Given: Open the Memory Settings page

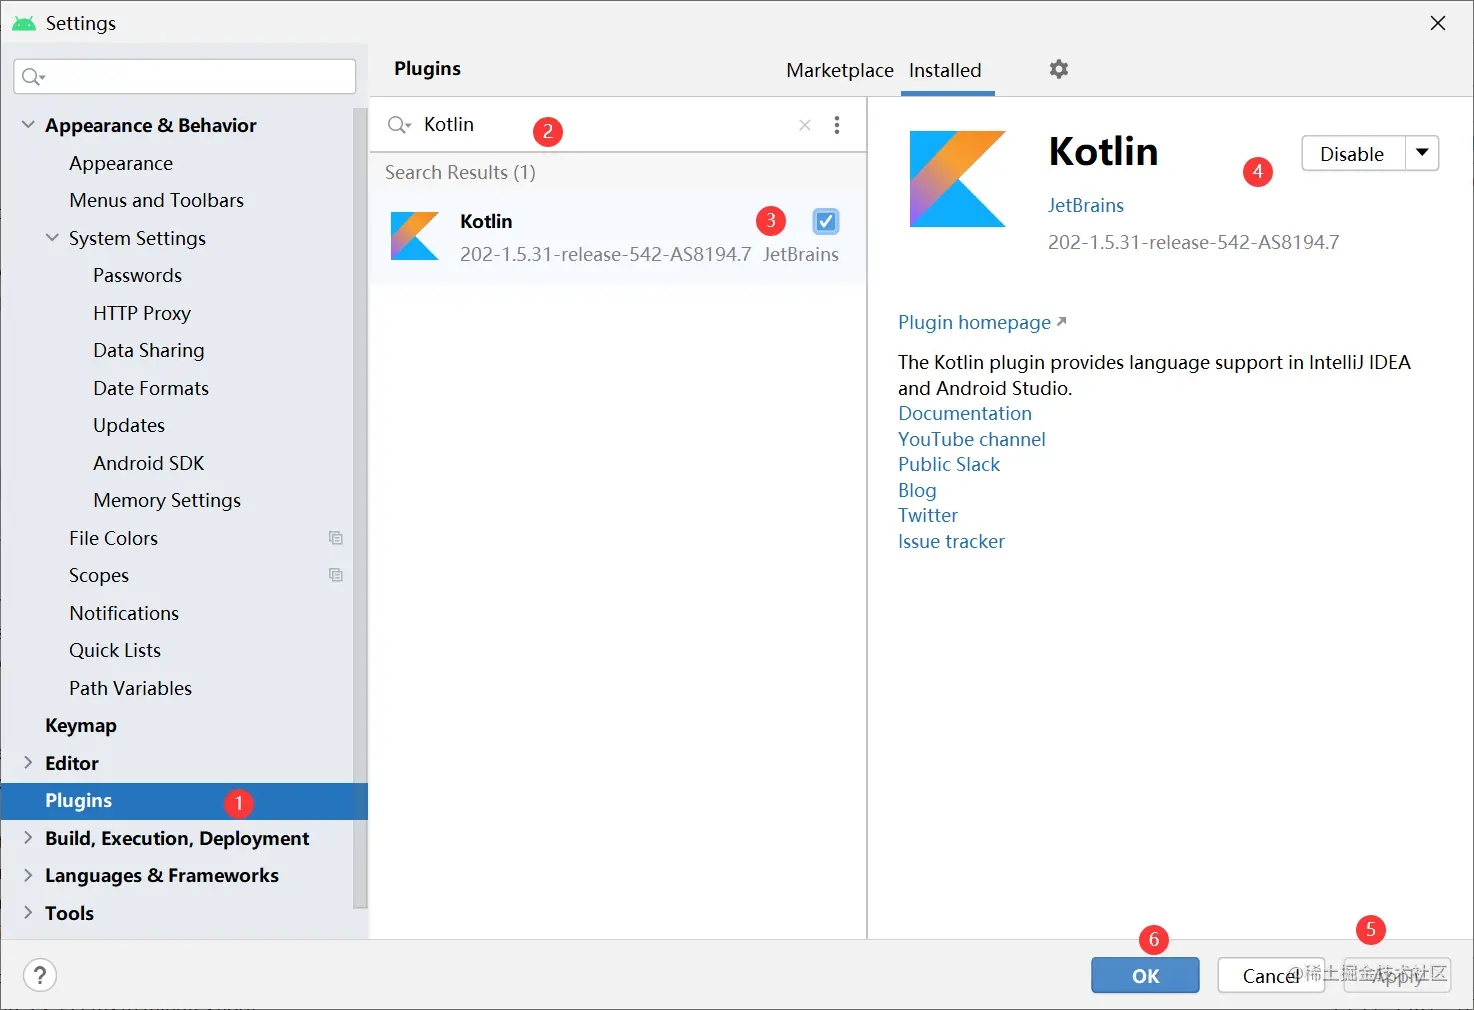Looking at the screenshot, I should click(x=167, y=500).
